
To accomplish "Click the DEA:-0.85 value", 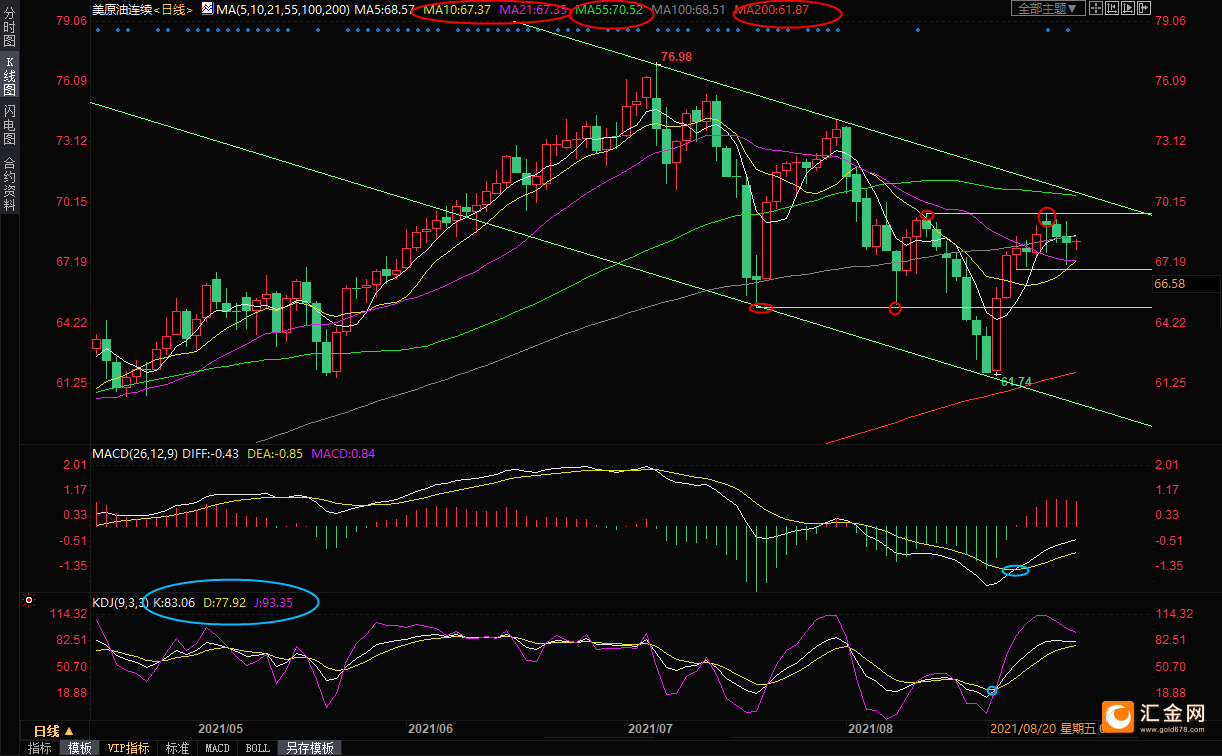I will point(276,454).
